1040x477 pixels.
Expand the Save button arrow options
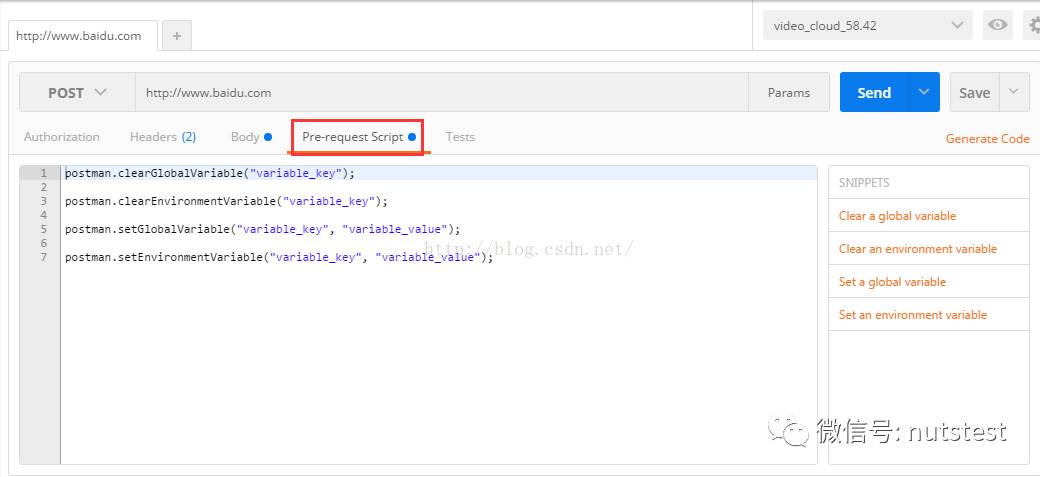(x=1013, y=92)
